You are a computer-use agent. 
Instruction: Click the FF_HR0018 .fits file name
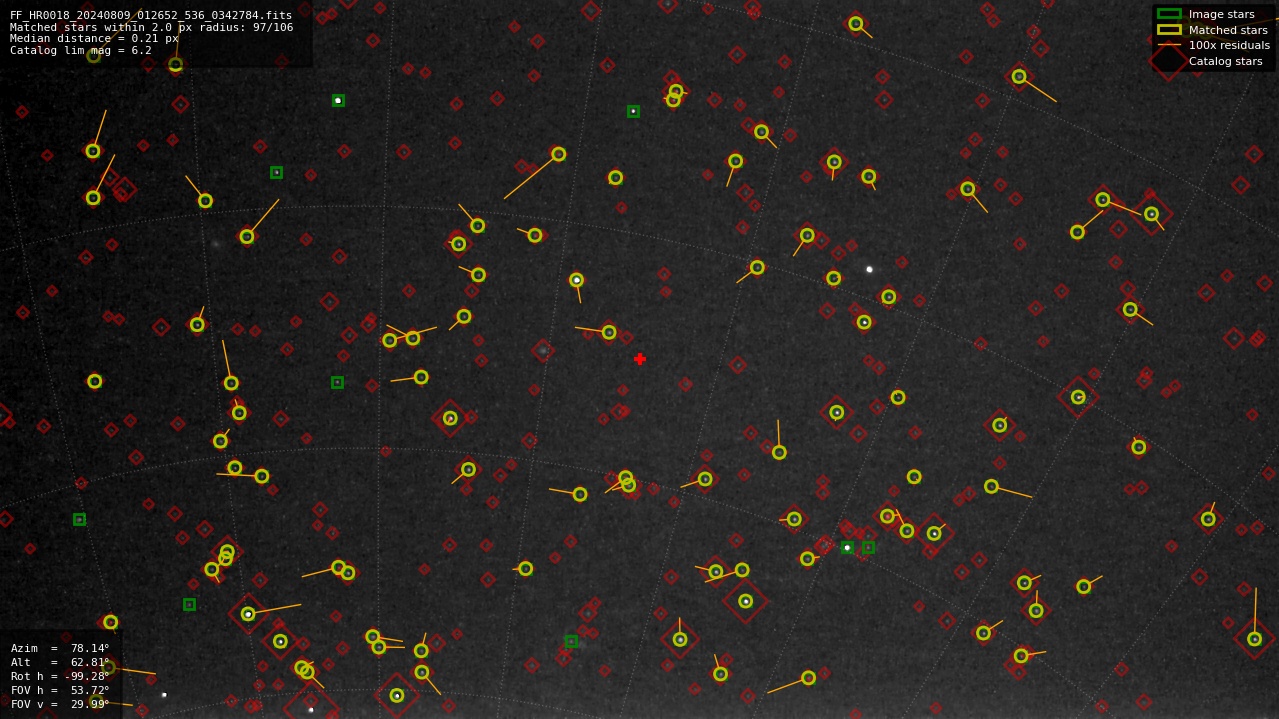[151, 16]
